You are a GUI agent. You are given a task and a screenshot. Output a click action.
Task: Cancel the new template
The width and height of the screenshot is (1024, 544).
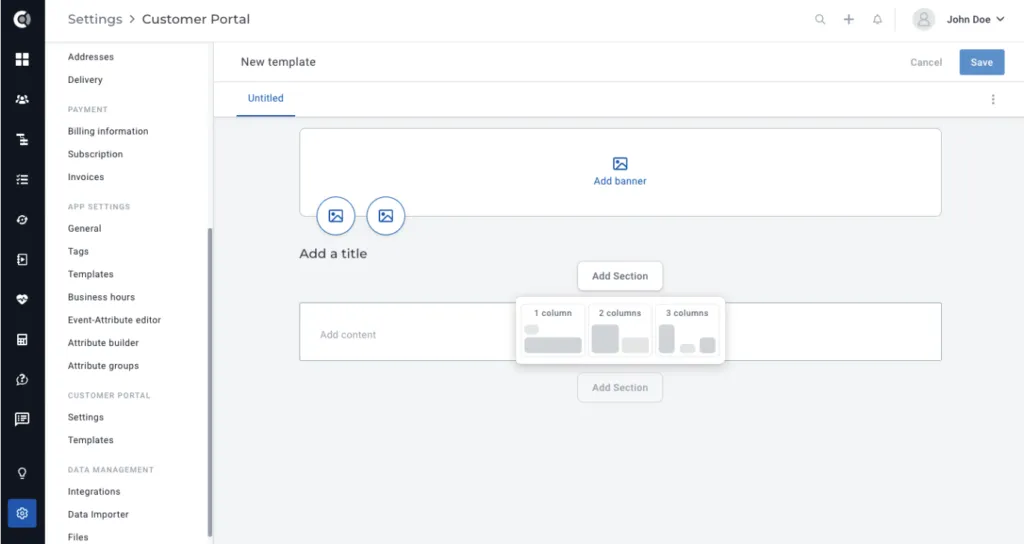(926, 62)
